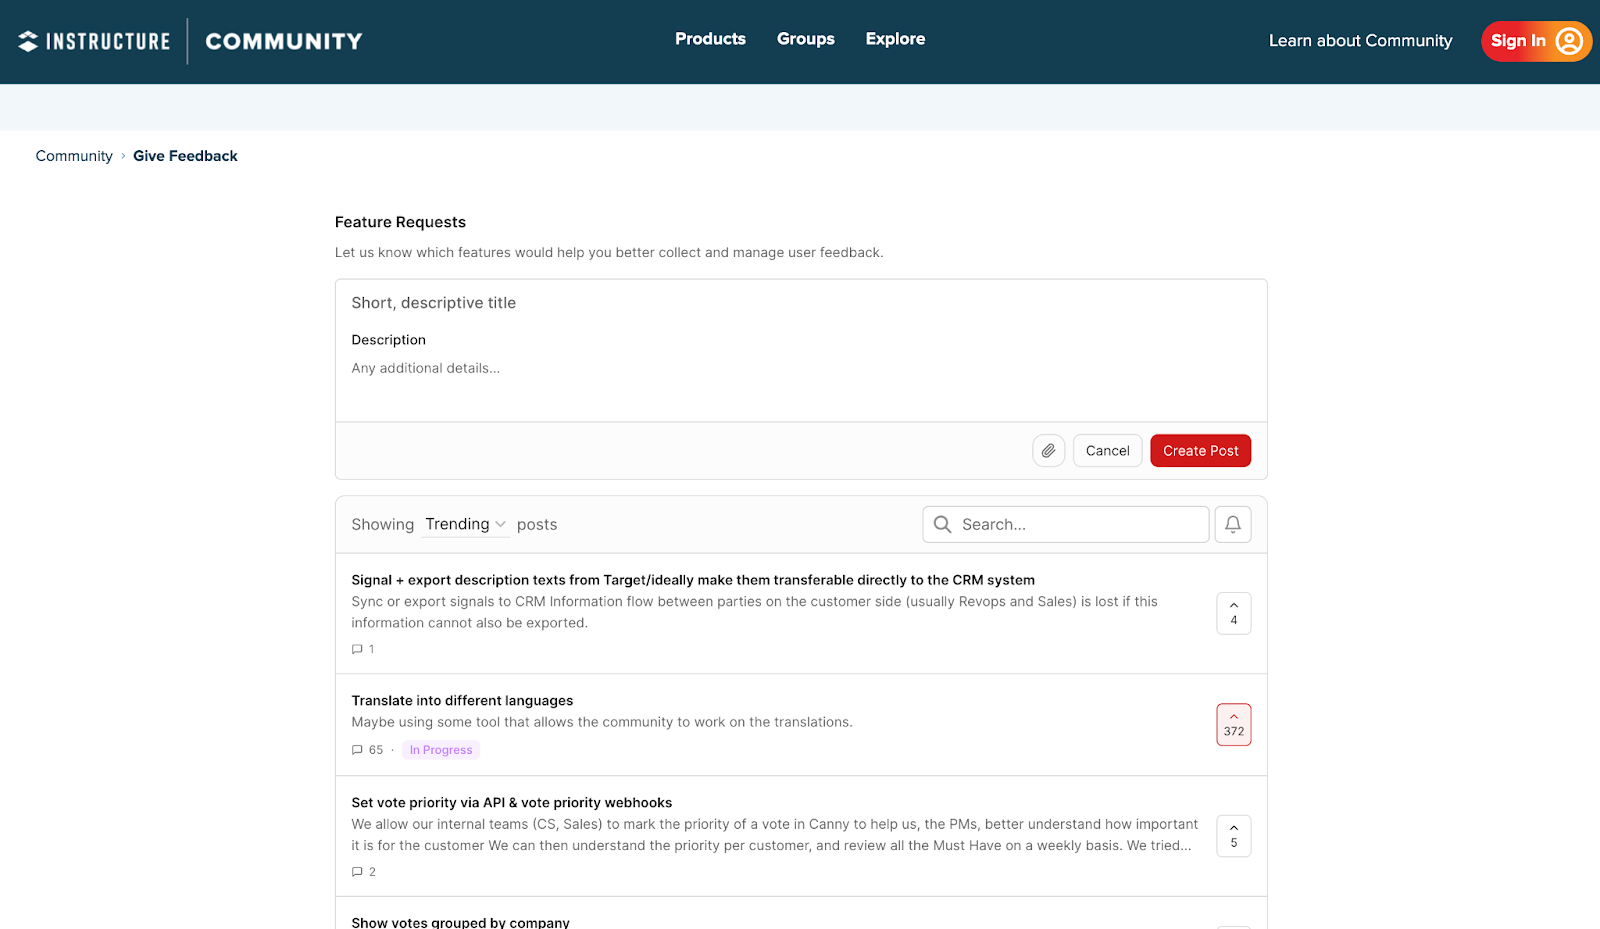Image resolution: width=1600 pixels, height=929 pixels.
Task: Click the Feature Requests heading
Action: (400, 222)
